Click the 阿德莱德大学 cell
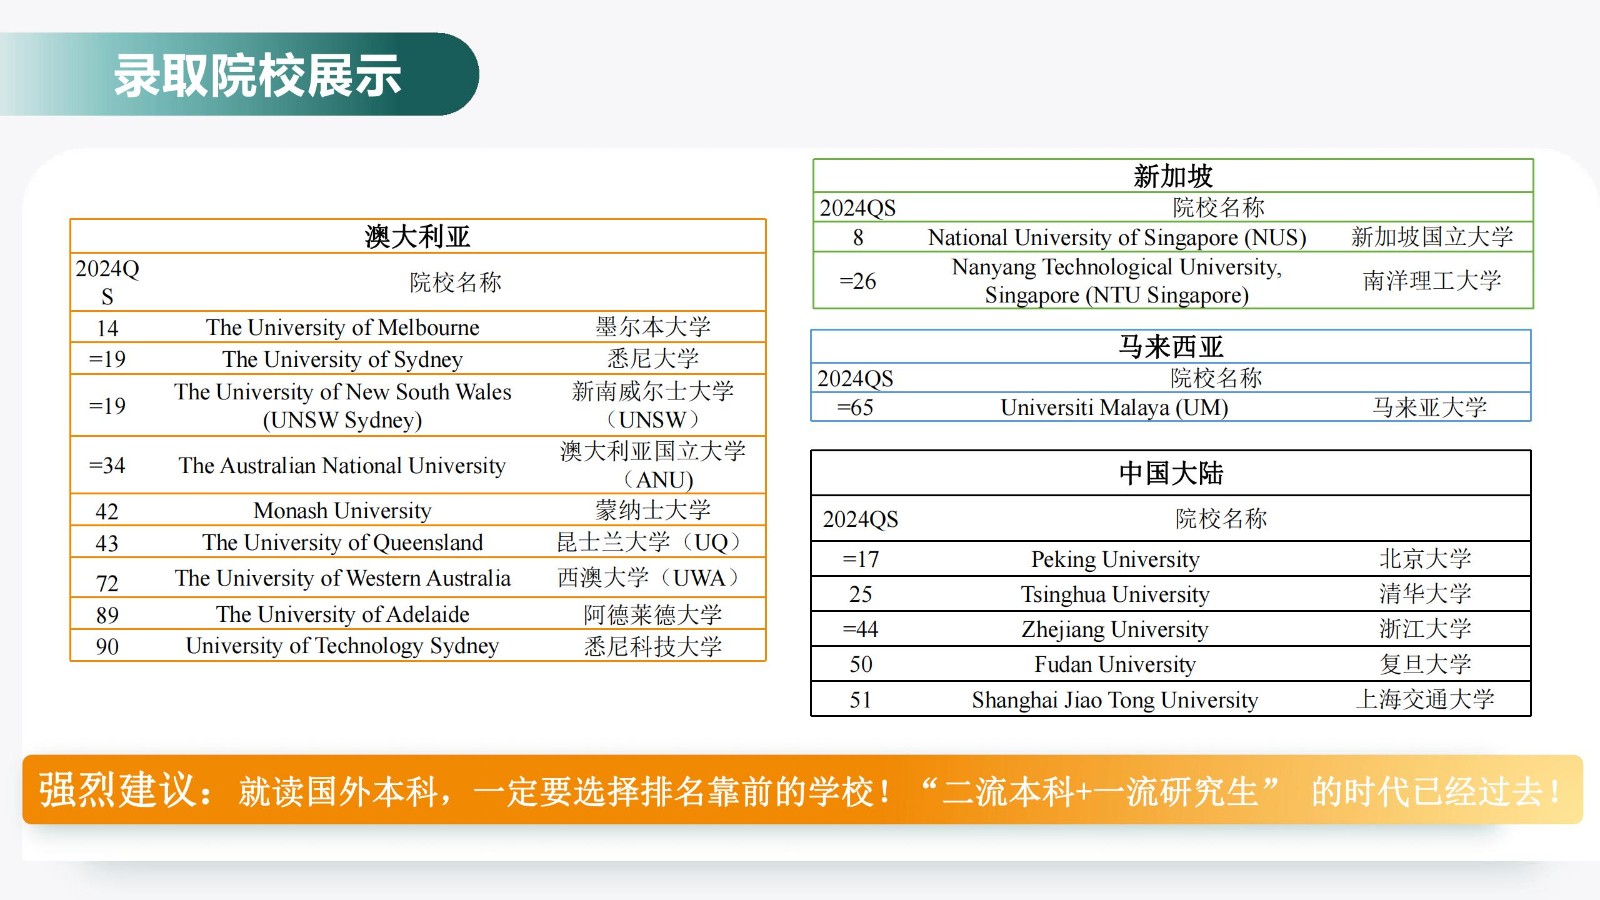Viewport: 1600px width, 900px height. click(653, 614)
